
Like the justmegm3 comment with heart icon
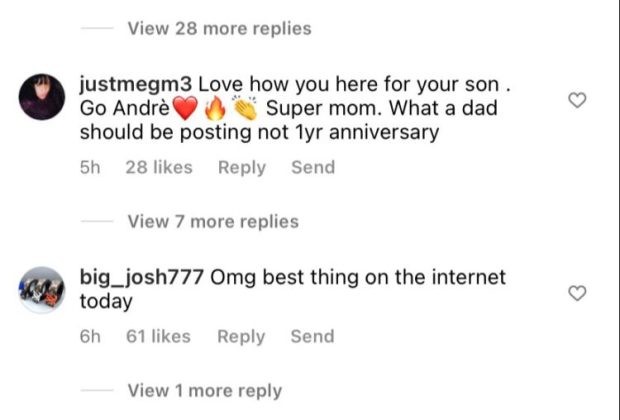576,100
